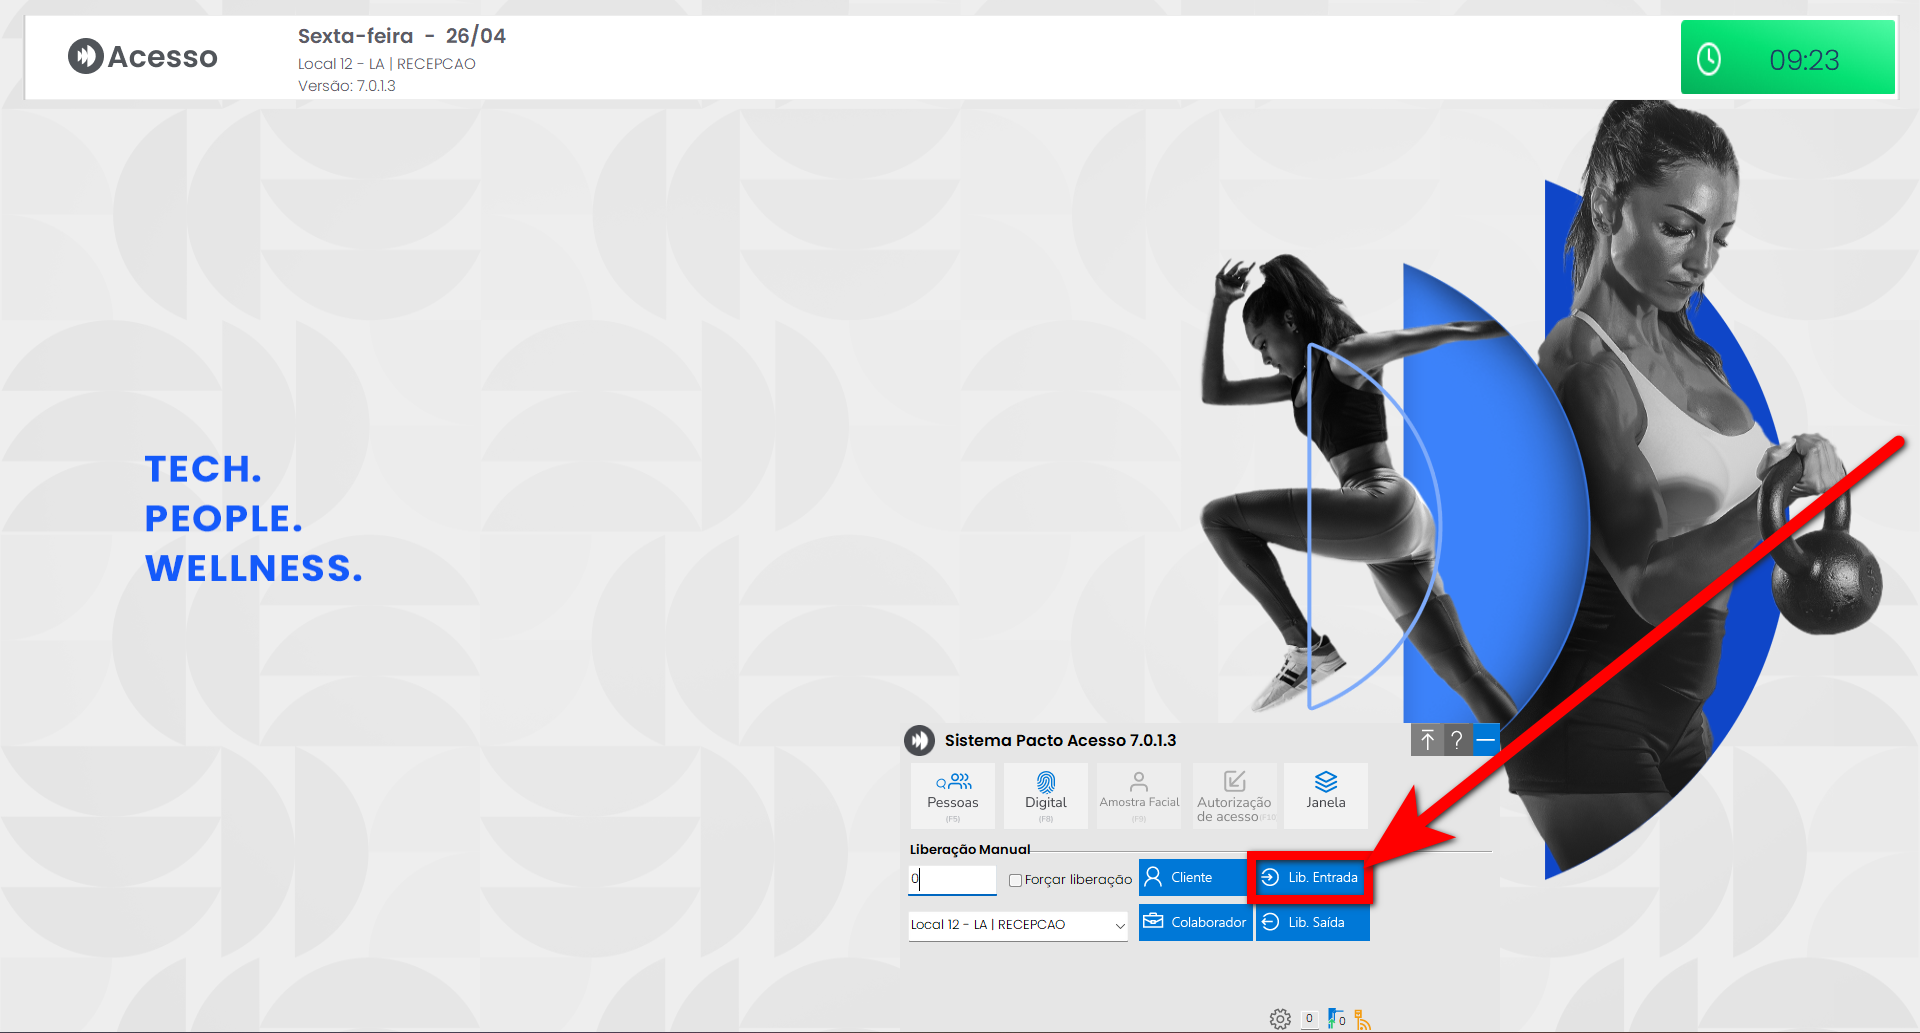Expand the Local 12 - LA | RECEPCAO dropdown
The height and width of the screenshot is (1033, 1920).
click(x=1119, y=925)
